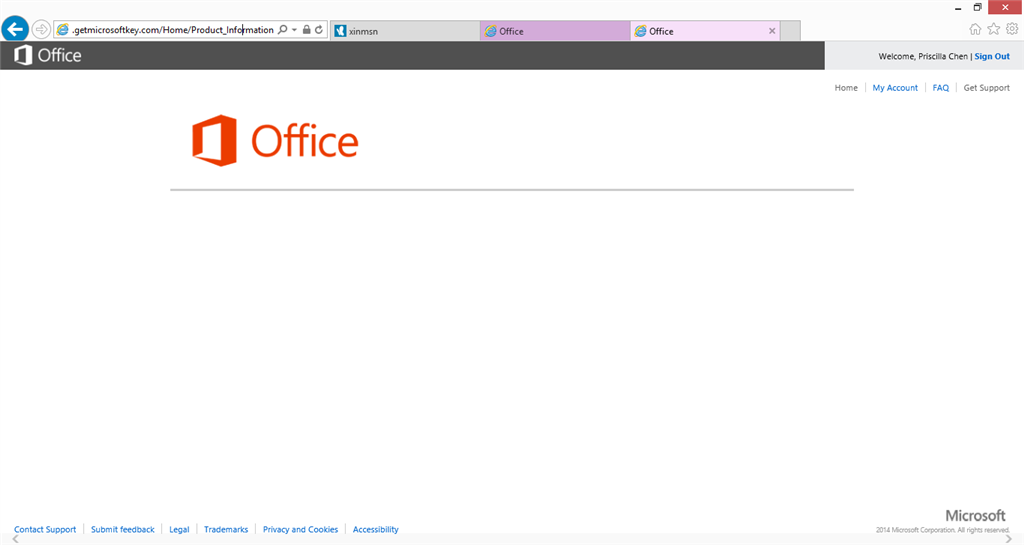The height and width of the screenshot is (545, 1024).
Task: Go to the Home navigation link
Action: click(846, 87)
